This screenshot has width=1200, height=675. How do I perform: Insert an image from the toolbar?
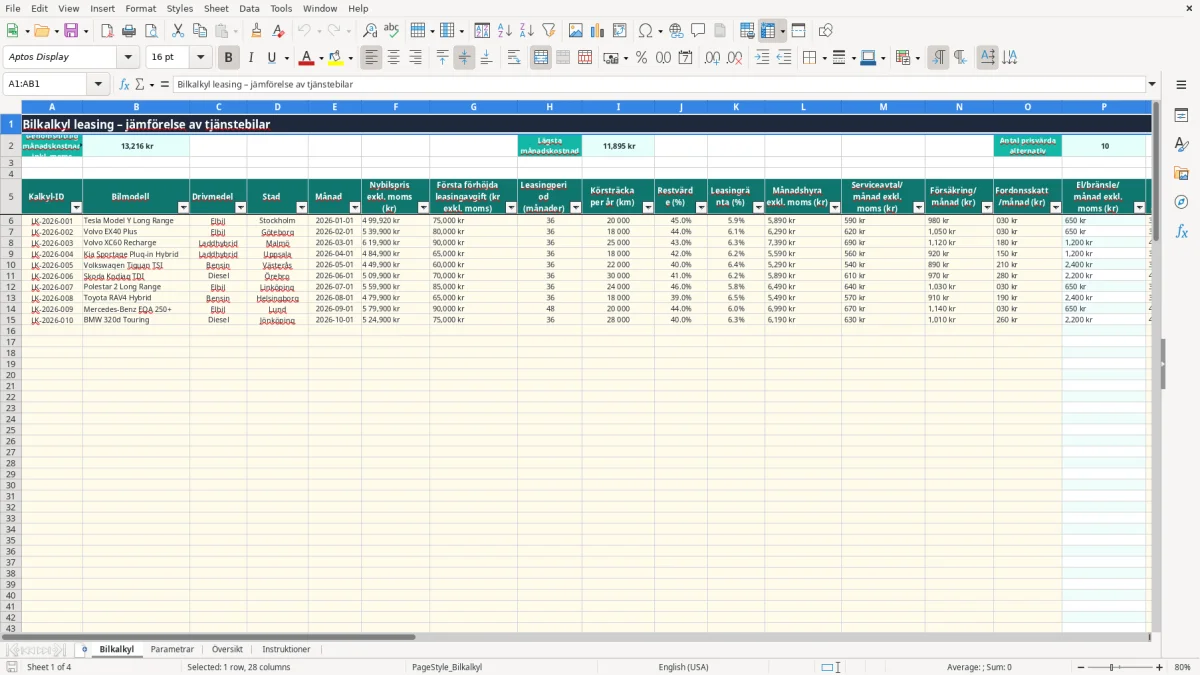(575, 31)
